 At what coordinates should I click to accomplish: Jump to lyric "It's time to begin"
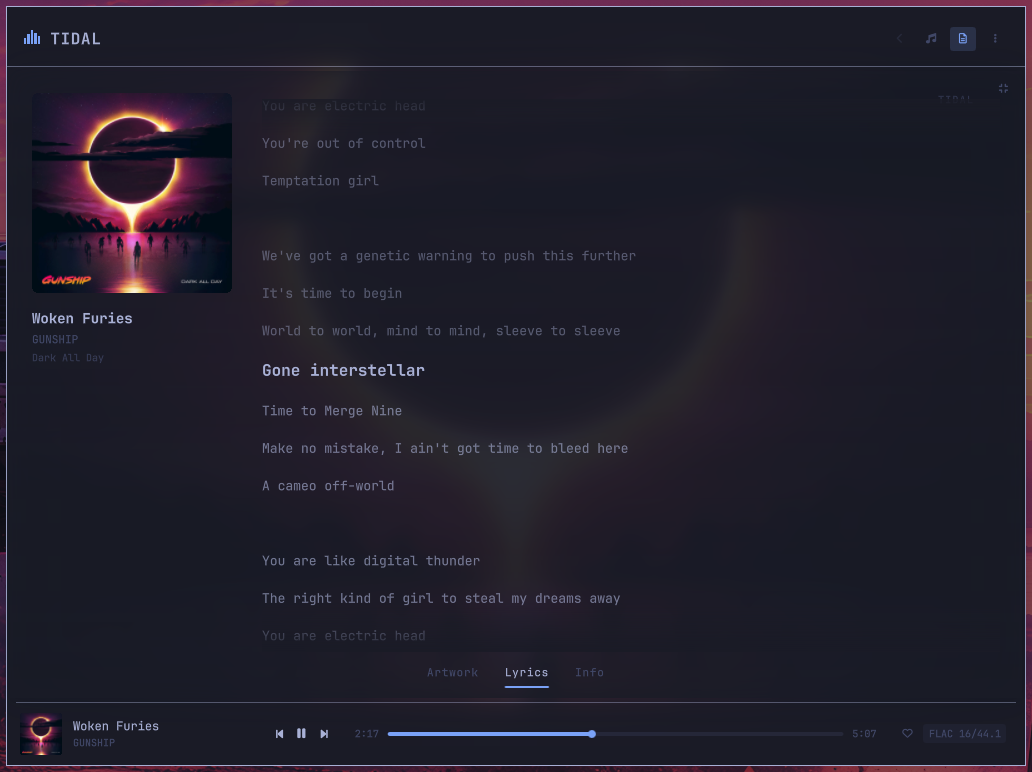coord(332,294)
